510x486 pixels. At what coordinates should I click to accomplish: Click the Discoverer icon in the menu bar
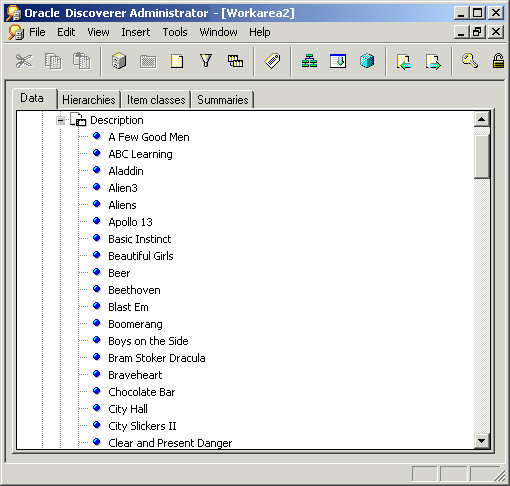[x=16, y=32]
